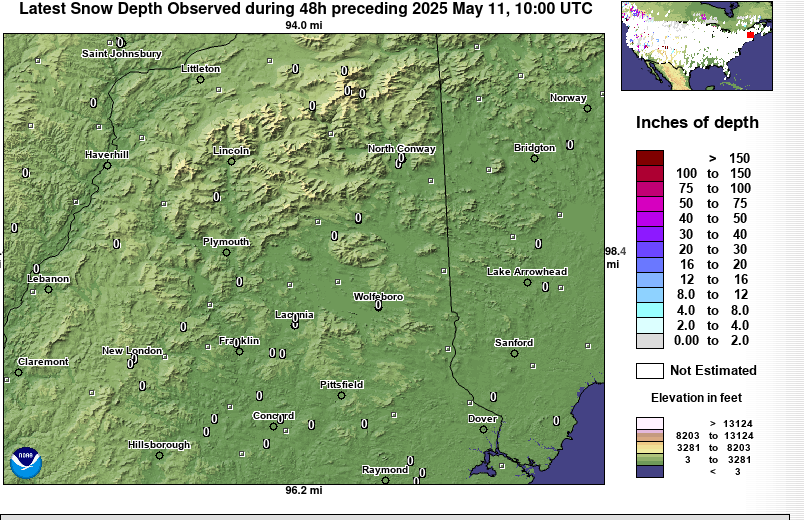Click the elevation color gradient swatch

650,447
